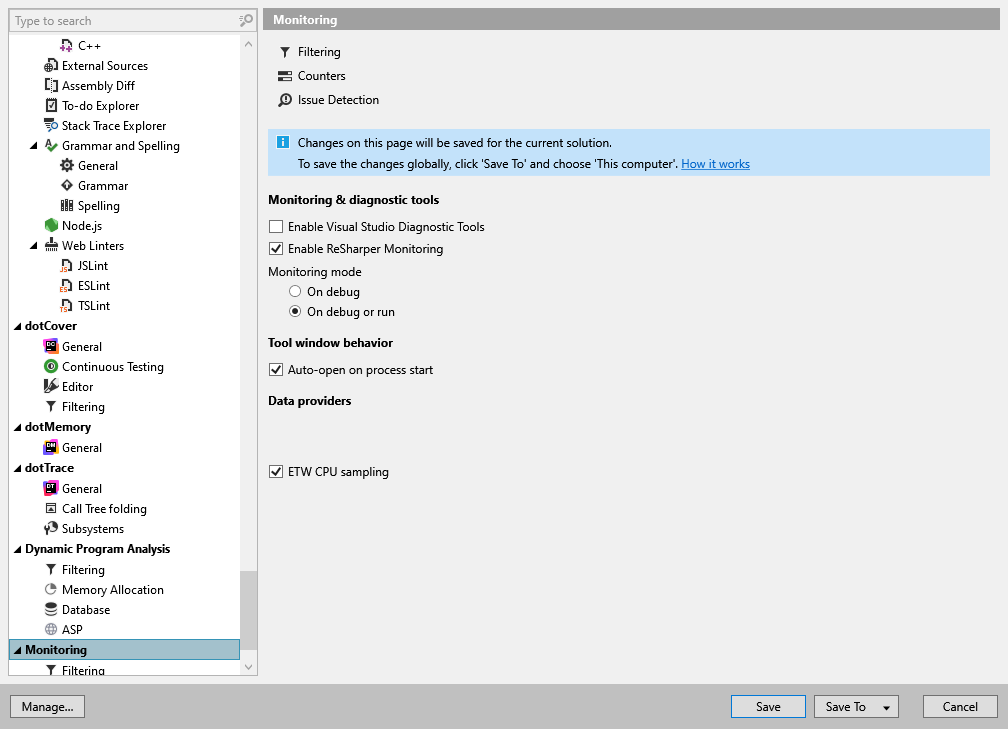Collapse the dotTrace section
The height and width of the screenshot is (729, 1008).
(16, 467)
